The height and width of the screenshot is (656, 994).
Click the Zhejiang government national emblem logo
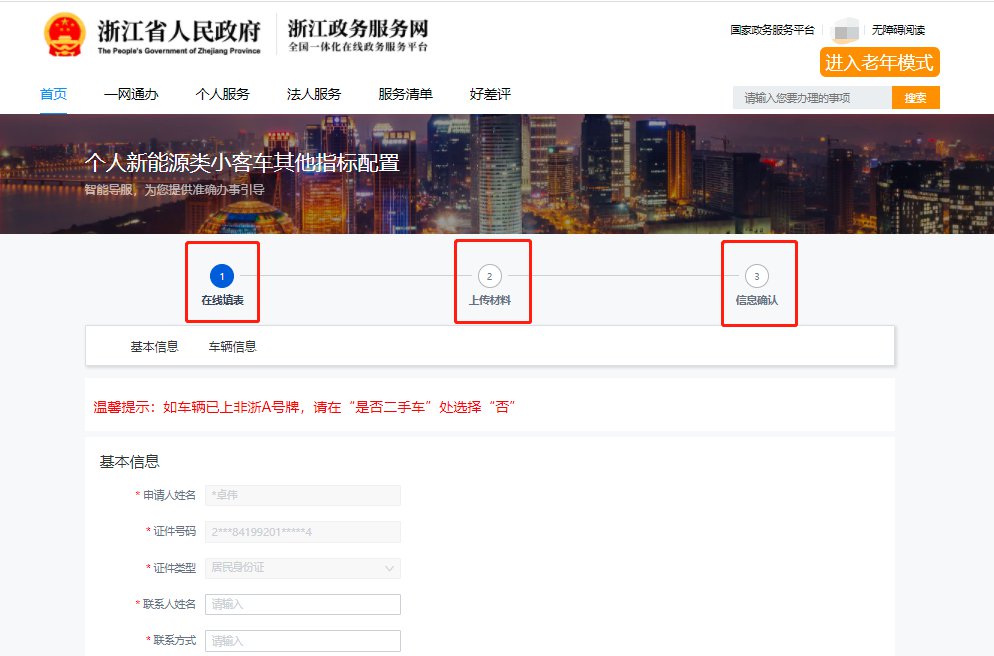65,35
